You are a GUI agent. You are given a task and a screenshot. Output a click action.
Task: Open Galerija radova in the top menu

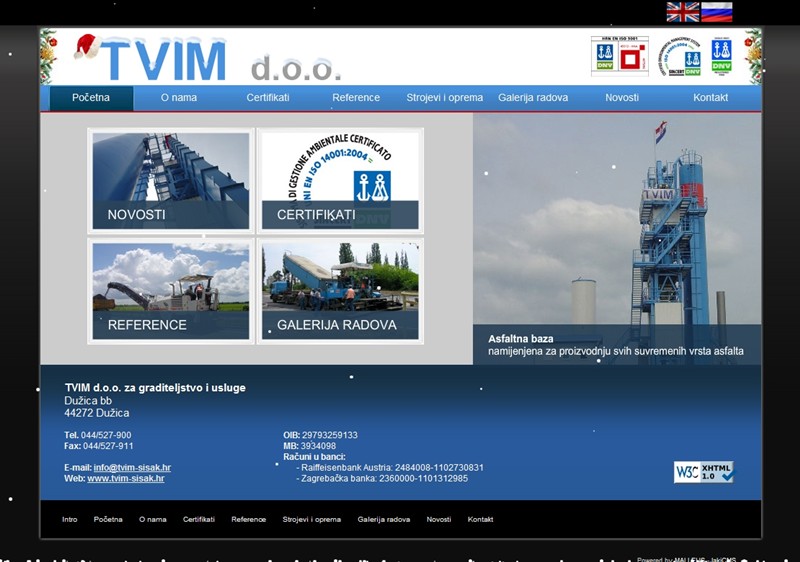(533, 97)
